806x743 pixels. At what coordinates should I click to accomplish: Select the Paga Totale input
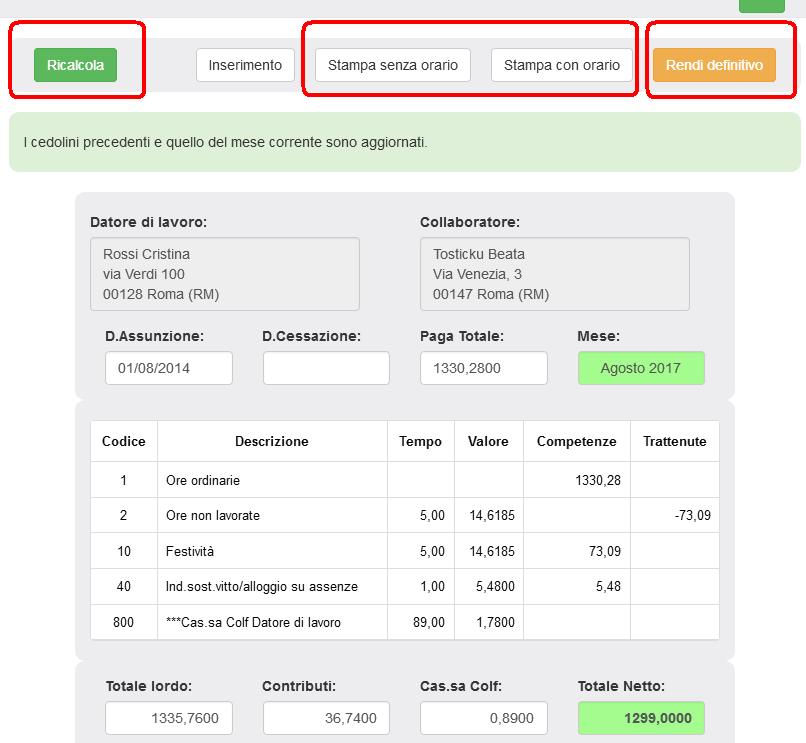tap(483, 368)
